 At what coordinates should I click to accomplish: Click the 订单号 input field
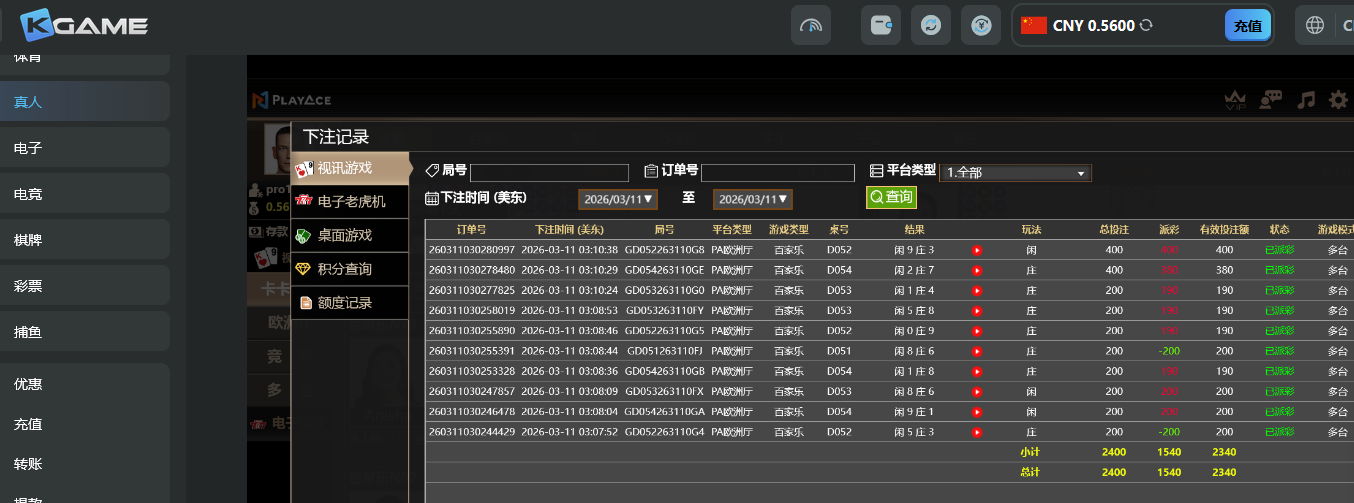point(777,173)
